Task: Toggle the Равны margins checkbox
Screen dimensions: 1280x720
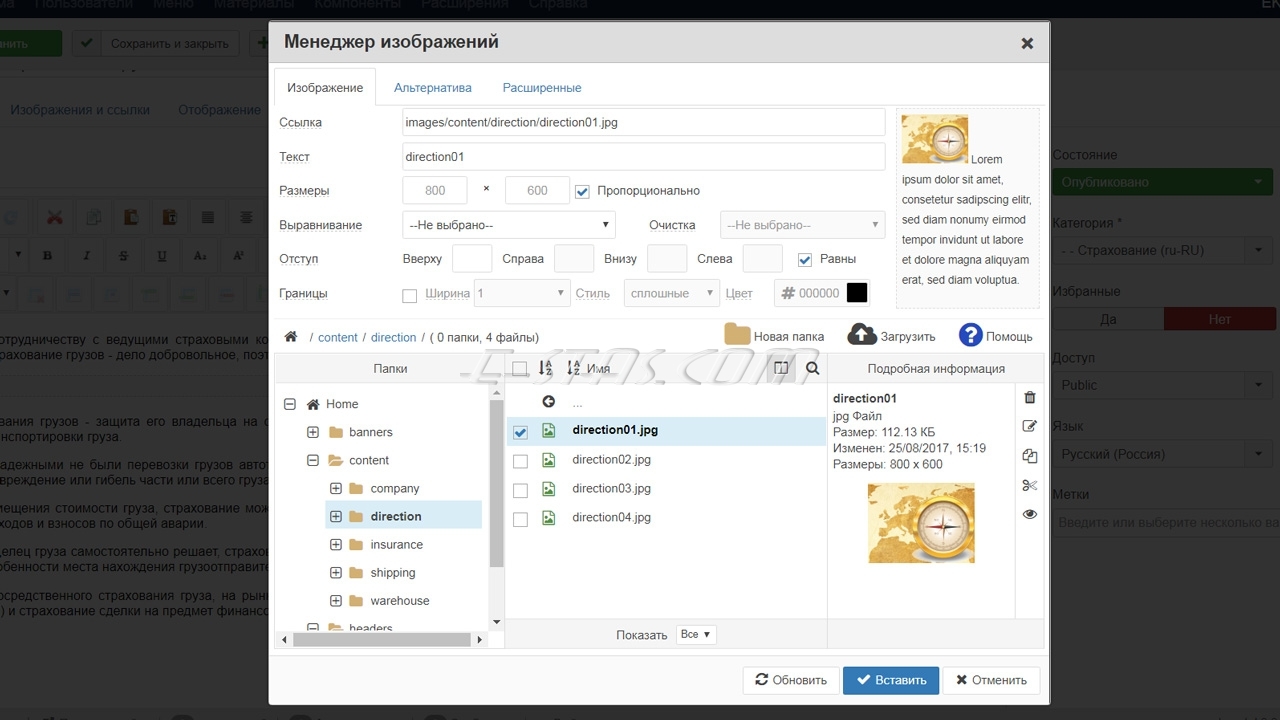Action: [805, 259]
